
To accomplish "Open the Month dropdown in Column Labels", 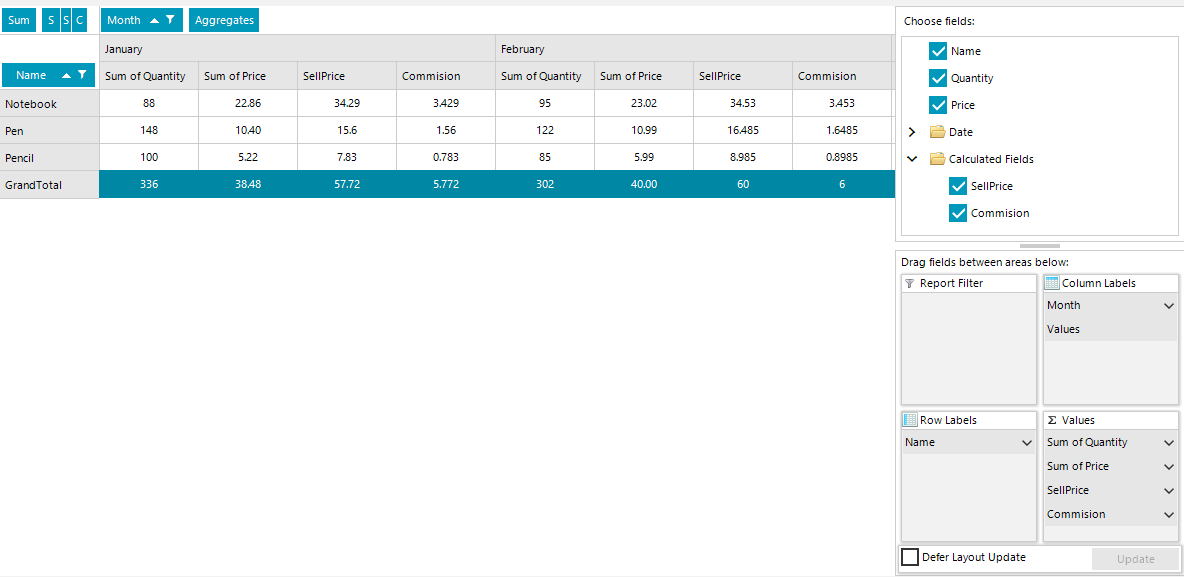I will tap(1172, 305).
